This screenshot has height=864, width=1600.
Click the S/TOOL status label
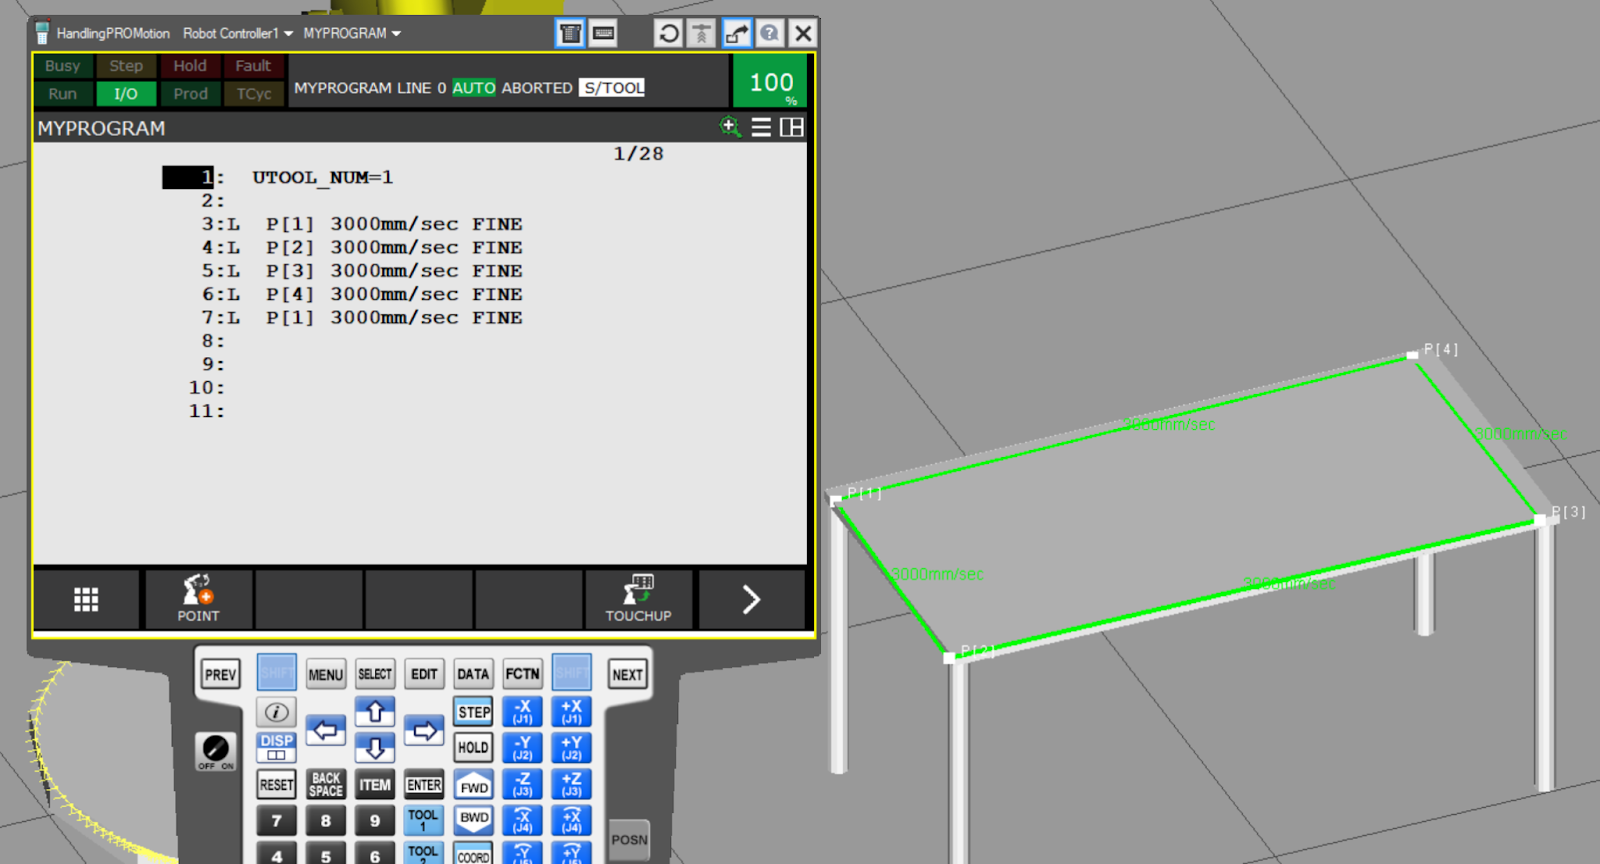(613, 88)
